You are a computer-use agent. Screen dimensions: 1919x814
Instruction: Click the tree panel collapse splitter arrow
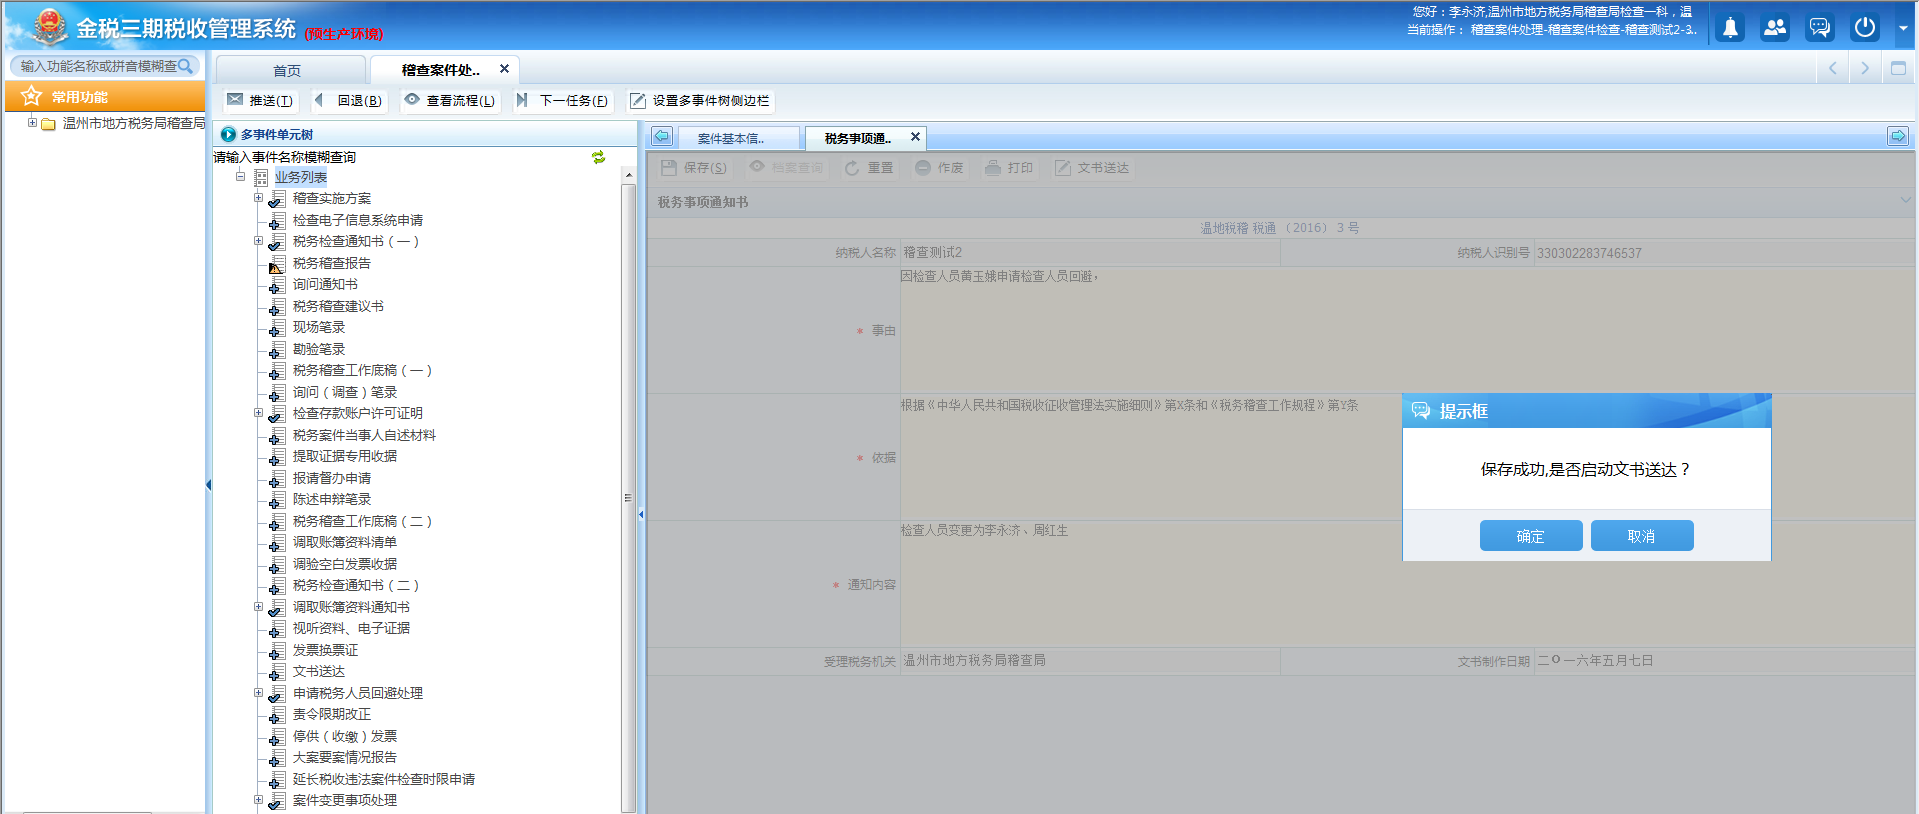point(641,514)
